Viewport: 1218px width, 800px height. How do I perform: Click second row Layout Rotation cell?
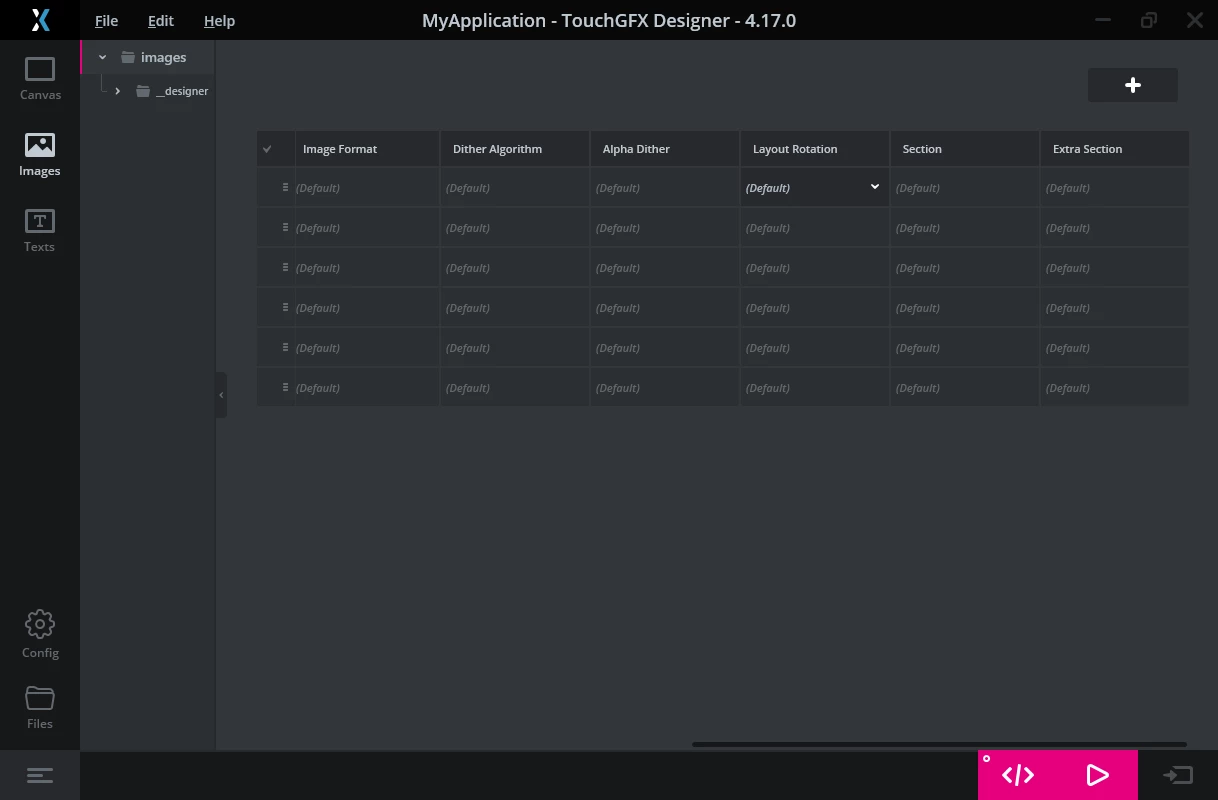815,228
